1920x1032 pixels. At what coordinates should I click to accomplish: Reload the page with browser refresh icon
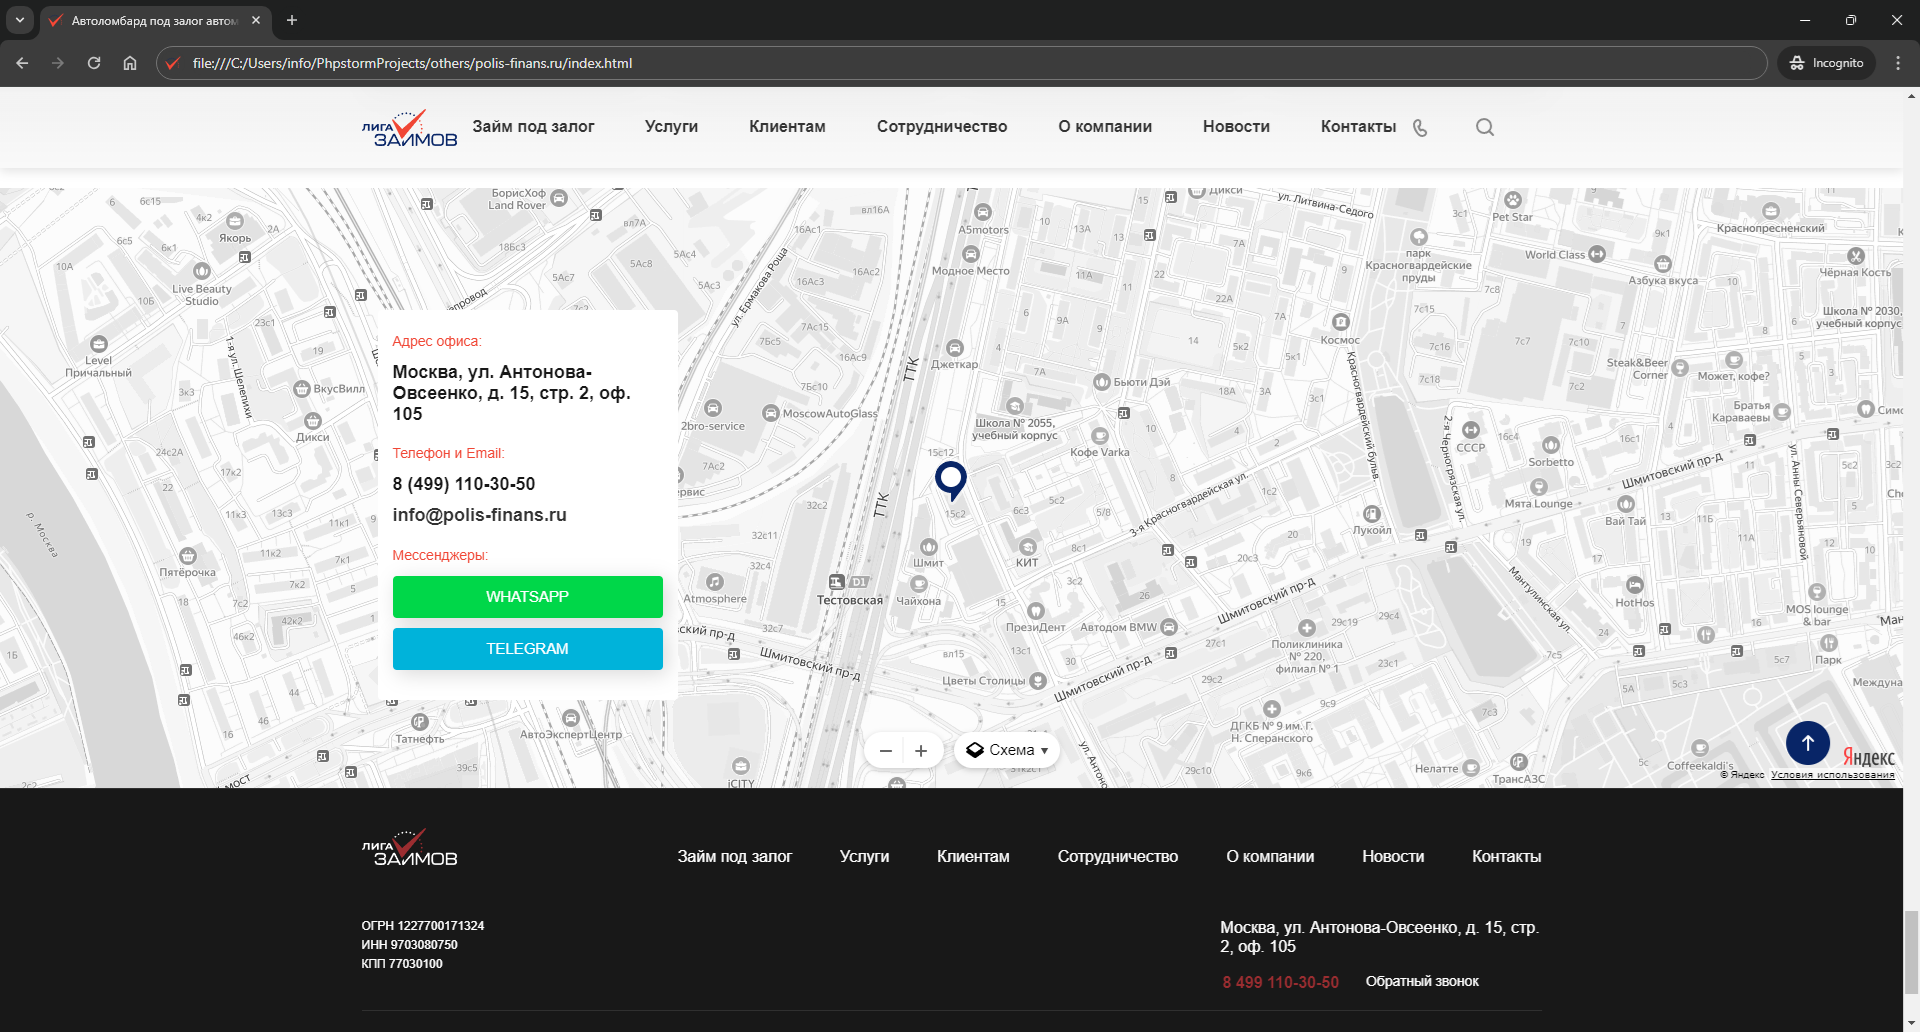[x=94, y=63]
